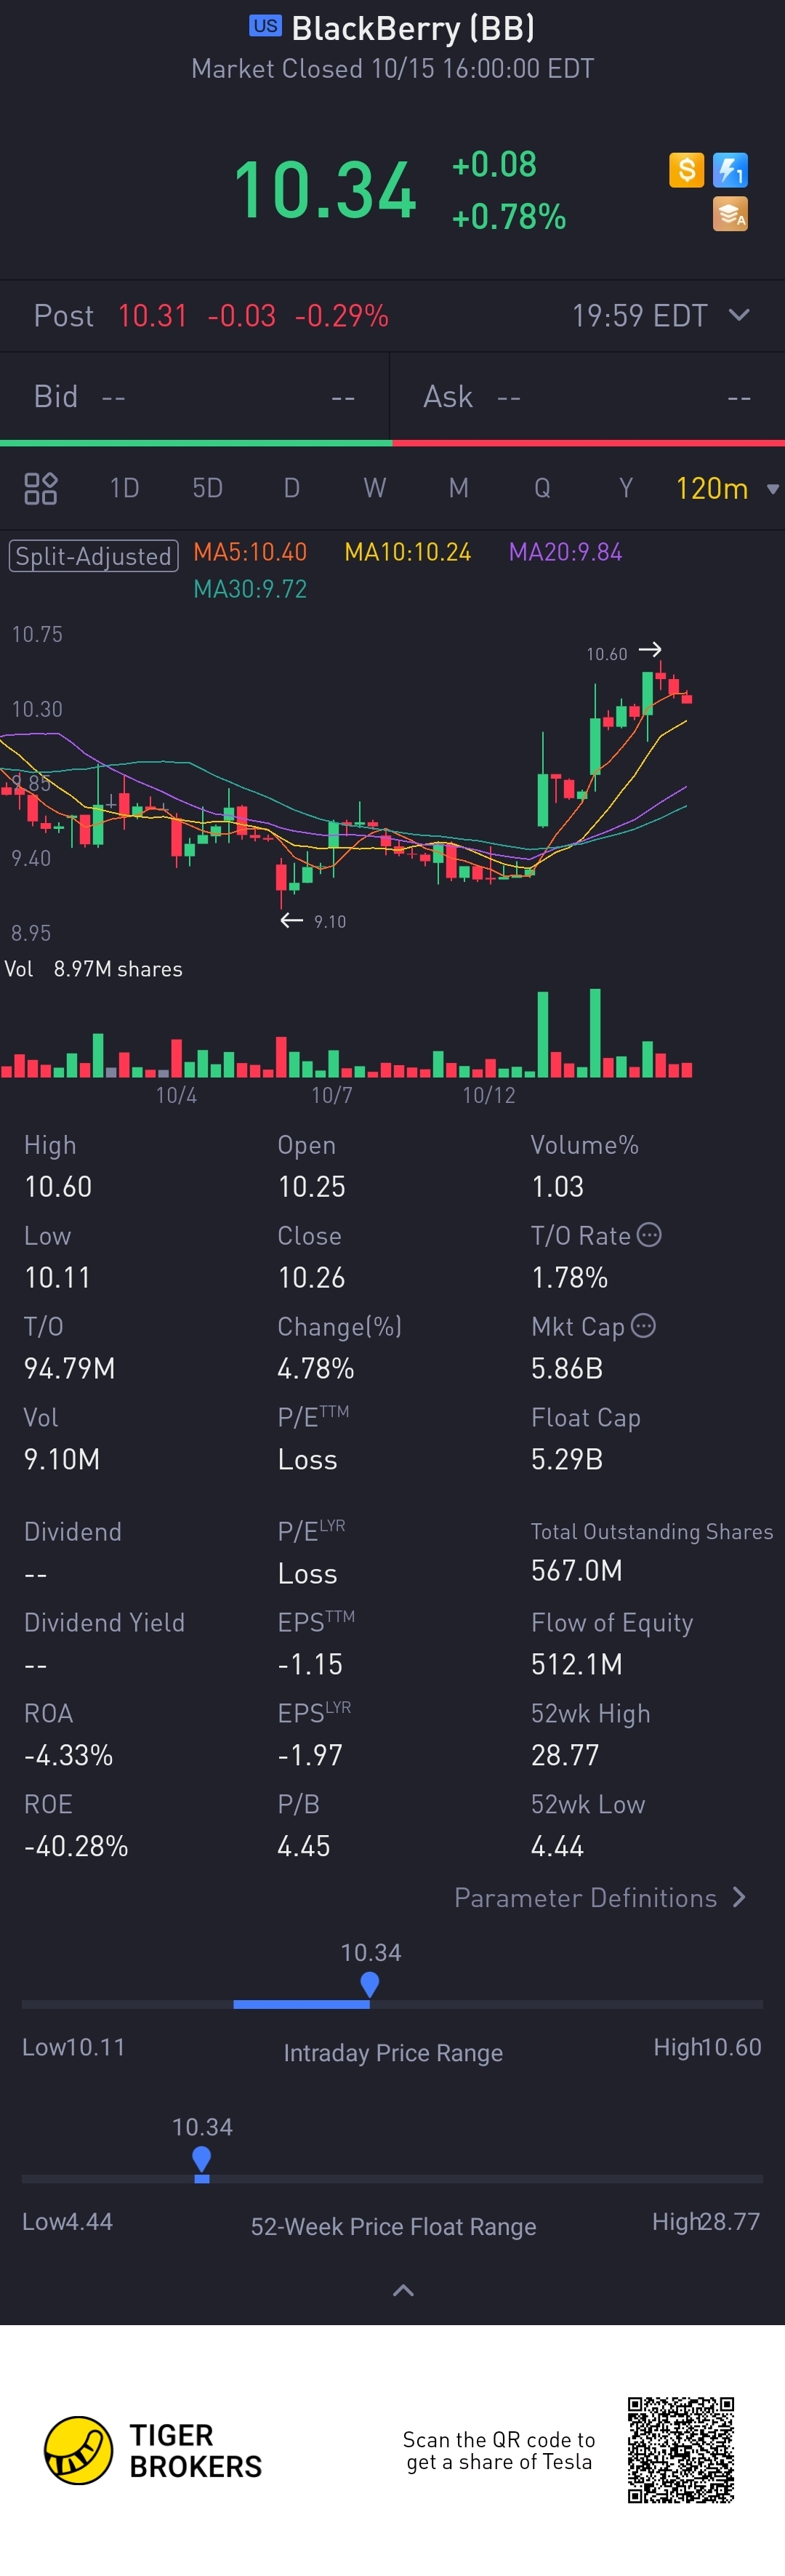Select the M monthly chart tab

458,488
